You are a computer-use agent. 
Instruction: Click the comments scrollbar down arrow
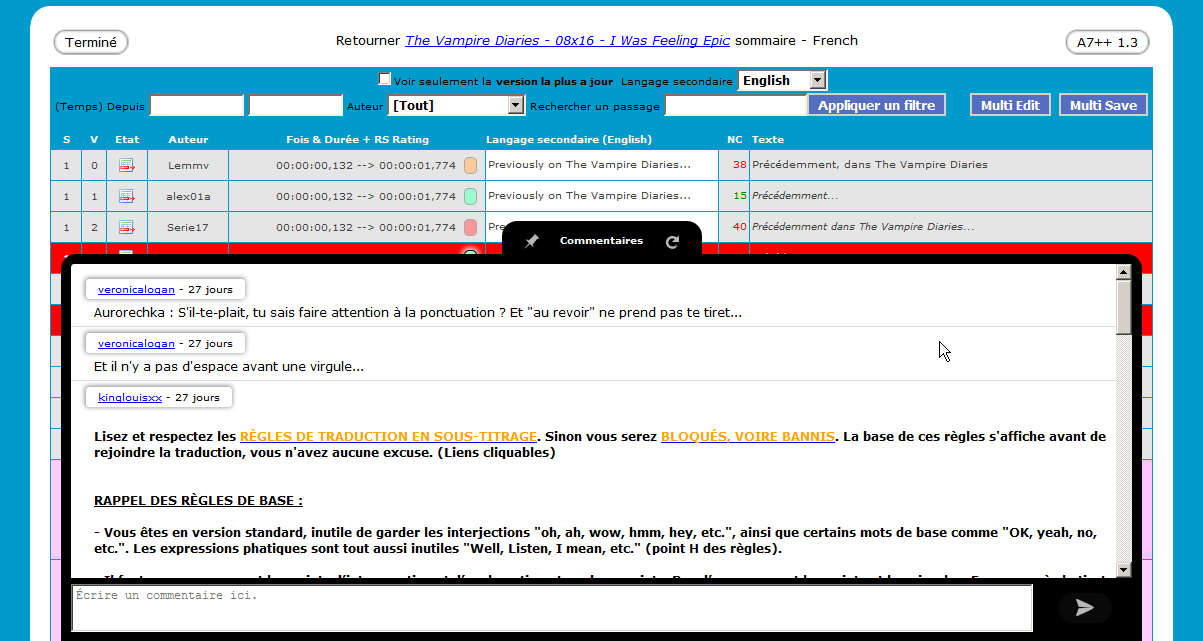[1124, 570]
